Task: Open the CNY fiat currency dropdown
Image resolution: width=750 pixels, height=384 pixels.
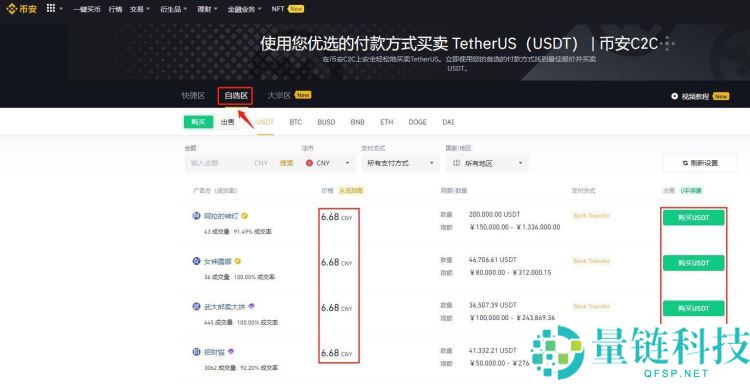Action: [329, 163]
